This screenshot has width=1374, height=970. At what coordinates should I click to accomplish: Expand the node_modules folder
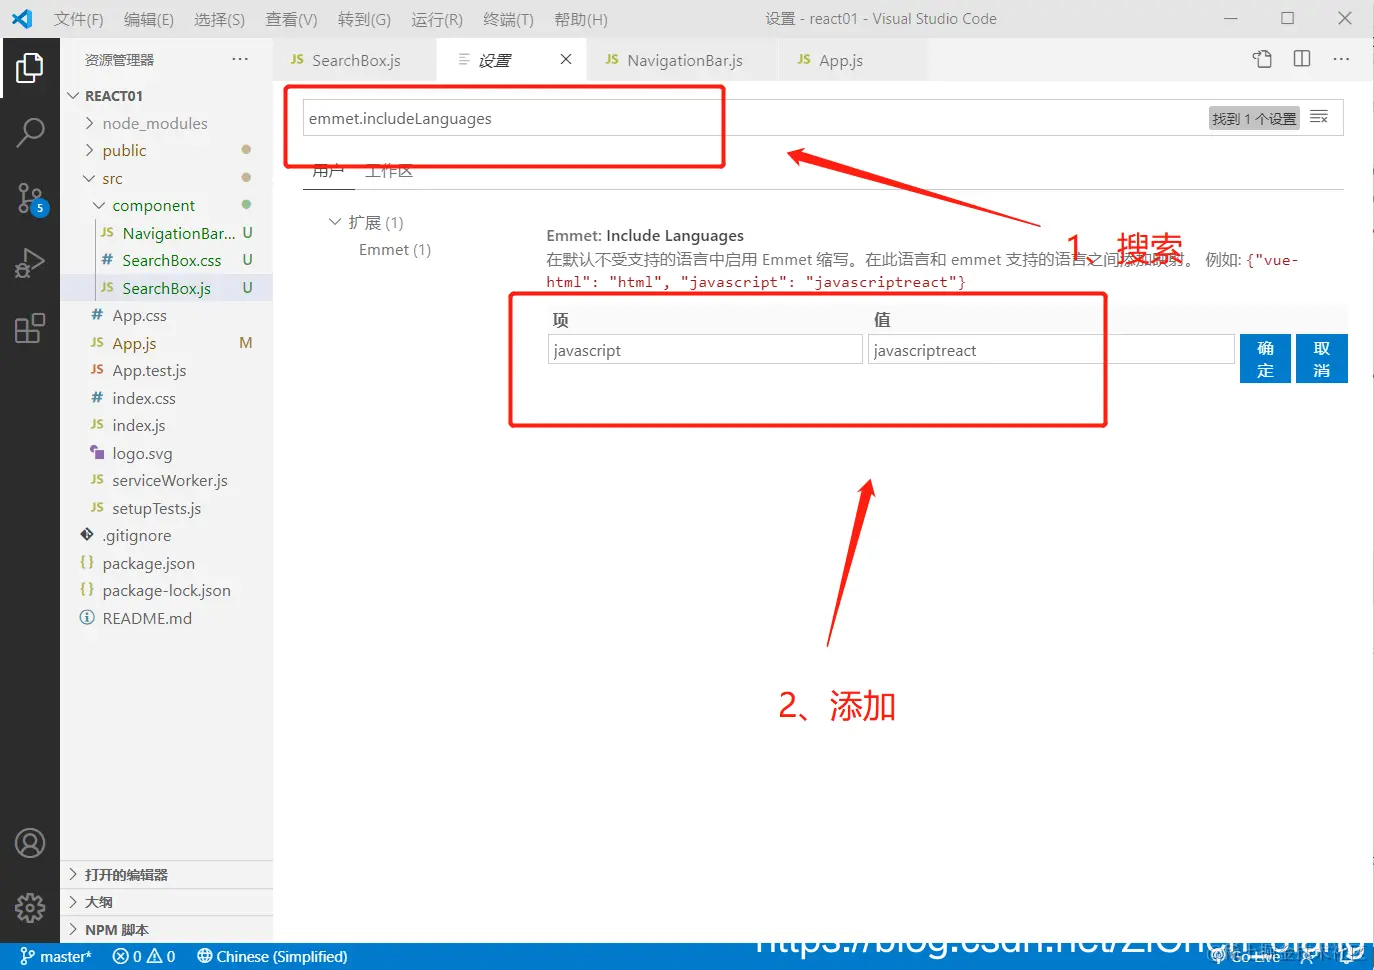click(166, 123)
